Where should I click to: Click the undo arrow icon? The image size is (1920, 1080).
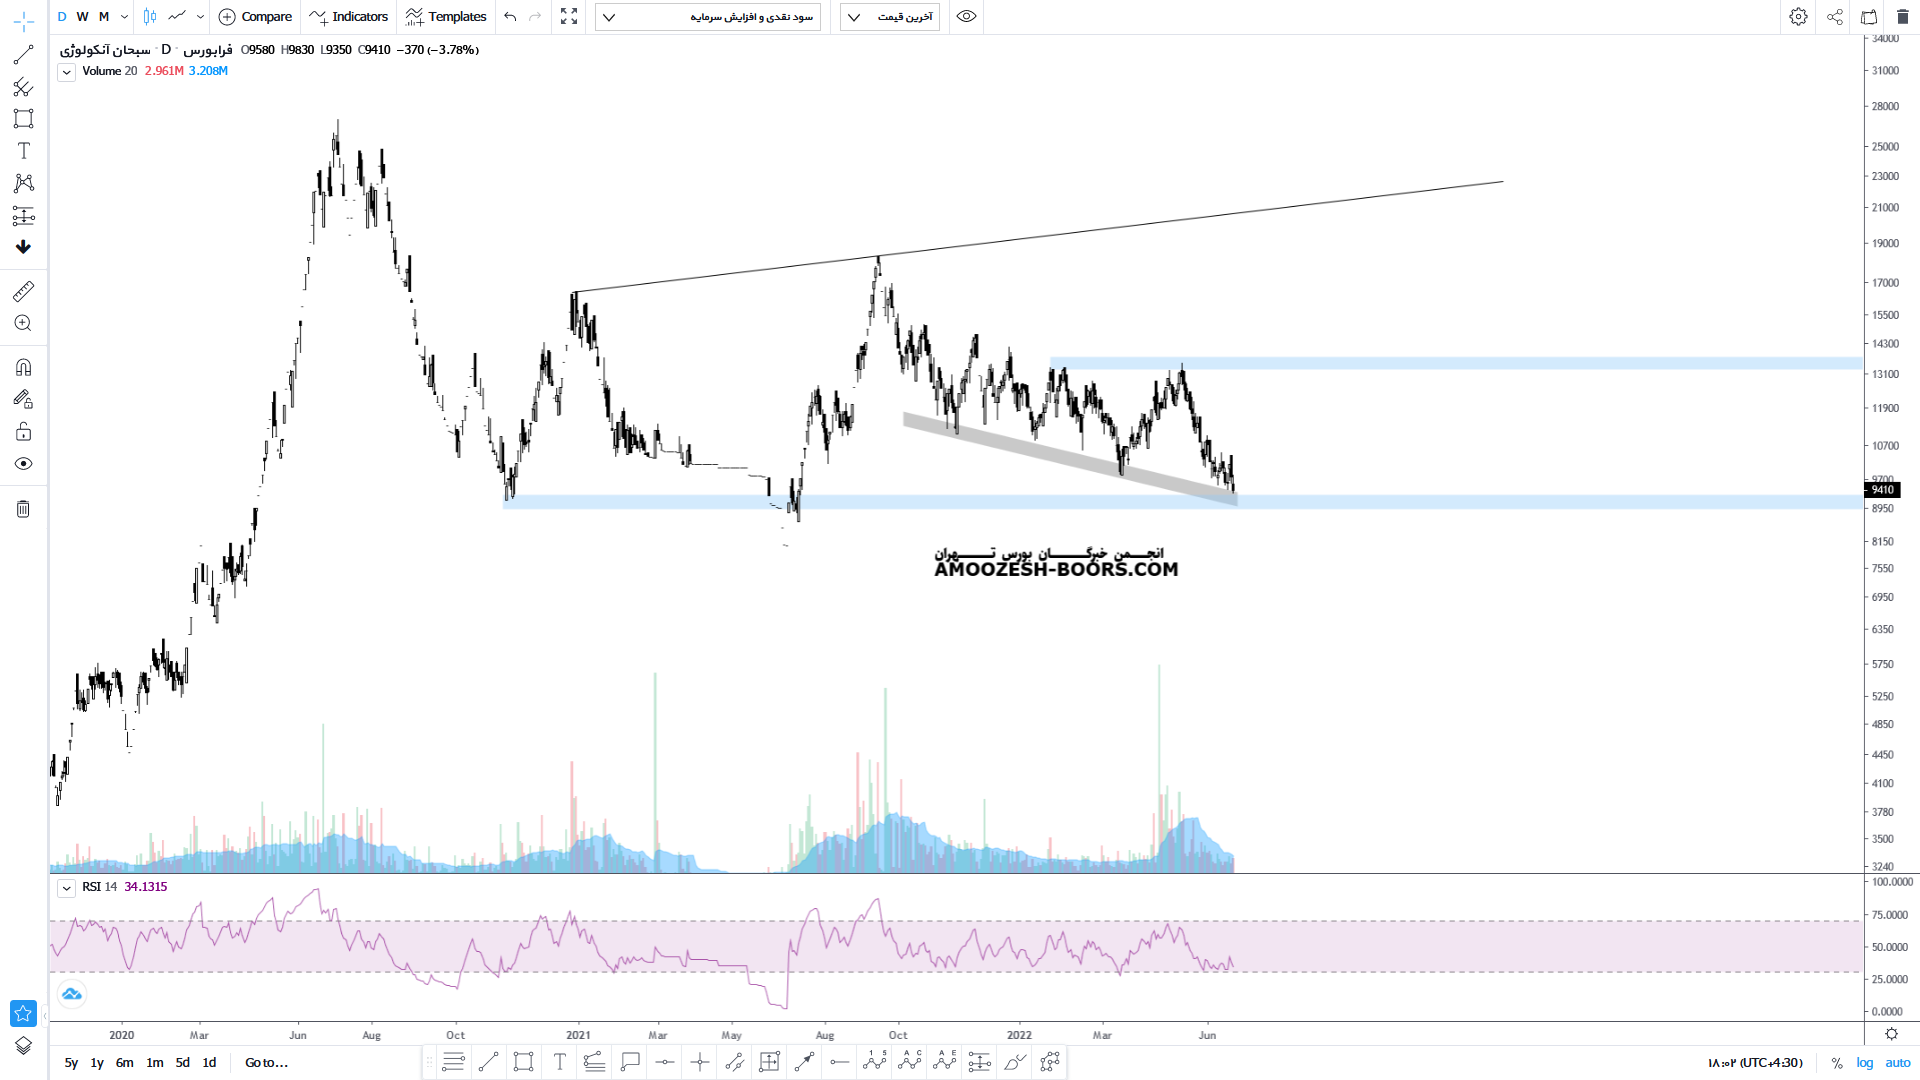point(510,16)
